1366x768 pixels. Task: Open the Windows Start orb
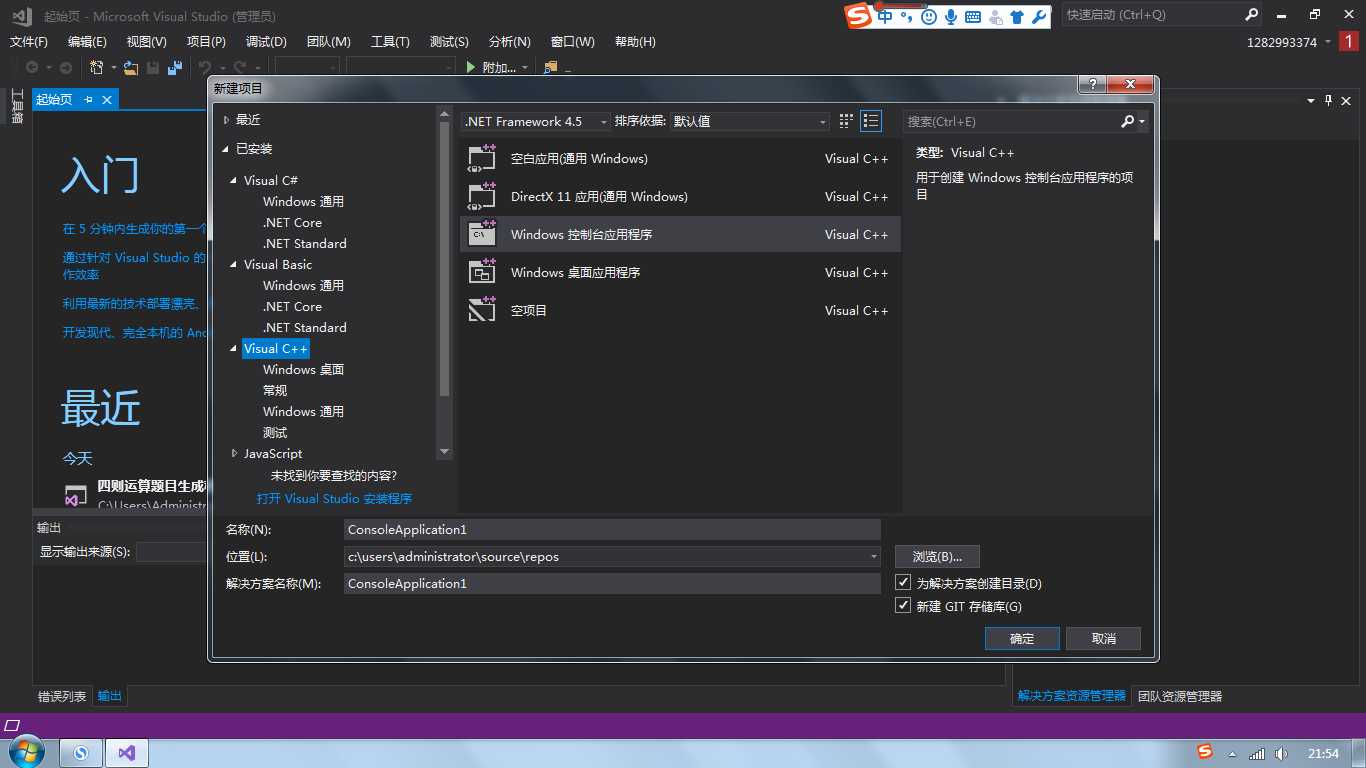pos(25,752)
